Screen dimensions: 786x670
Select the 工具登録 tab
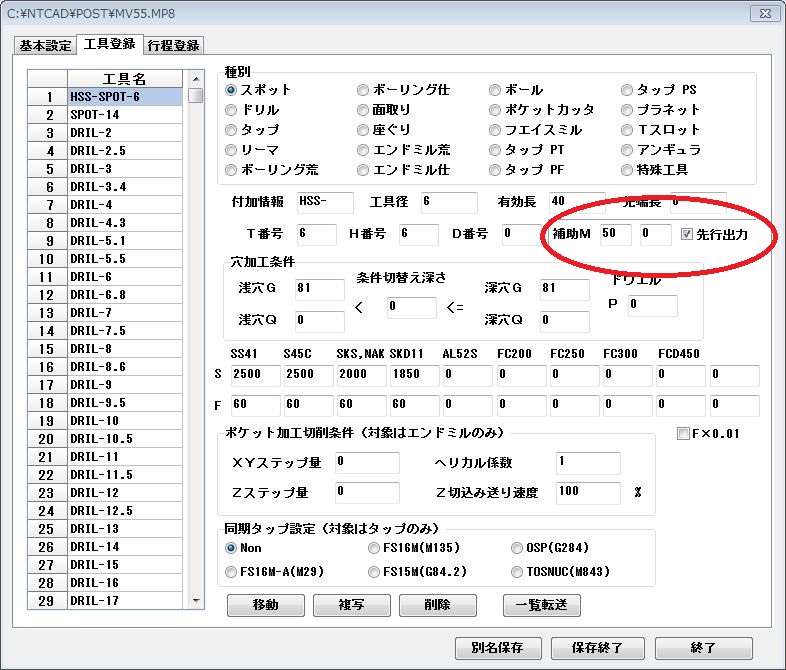(110, 44)
